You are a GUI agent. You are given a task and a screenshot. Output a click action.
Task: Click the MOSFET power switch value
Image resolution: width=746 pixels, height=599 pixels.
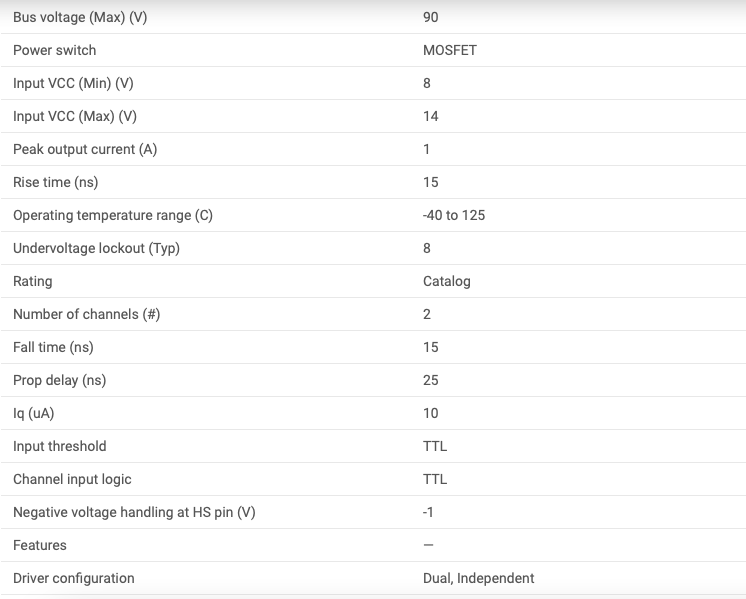(x=450, y=50)
